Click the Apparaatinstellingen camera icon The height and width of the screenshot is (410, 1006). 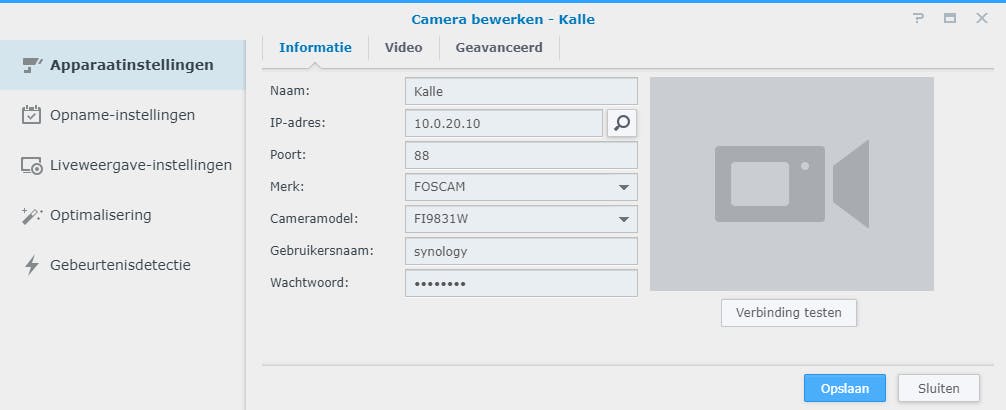pos(31,65)
